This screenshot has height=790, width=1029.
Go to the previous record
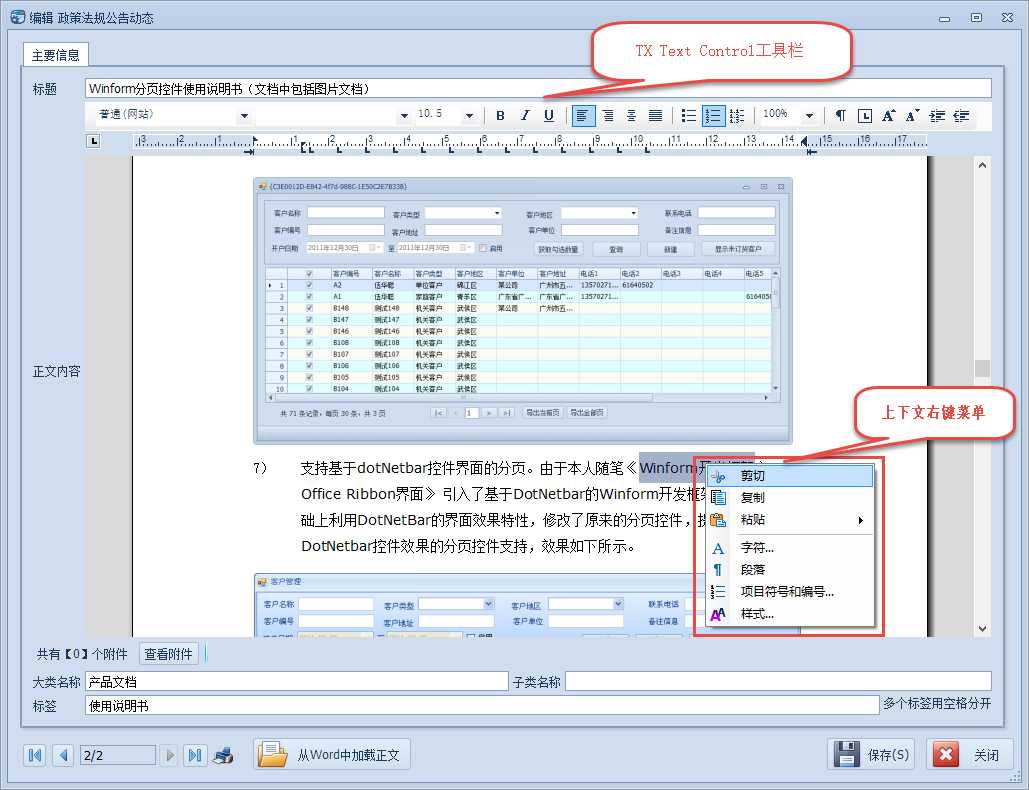(x=63, y=755)
